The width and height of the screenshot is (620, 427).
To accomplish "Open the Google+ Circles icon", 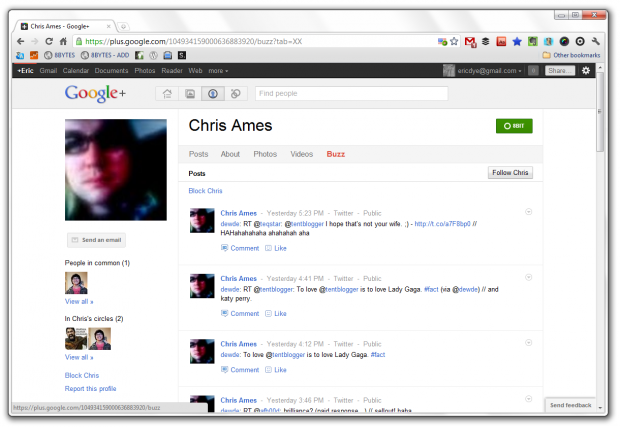I will [x=236, y=94].
